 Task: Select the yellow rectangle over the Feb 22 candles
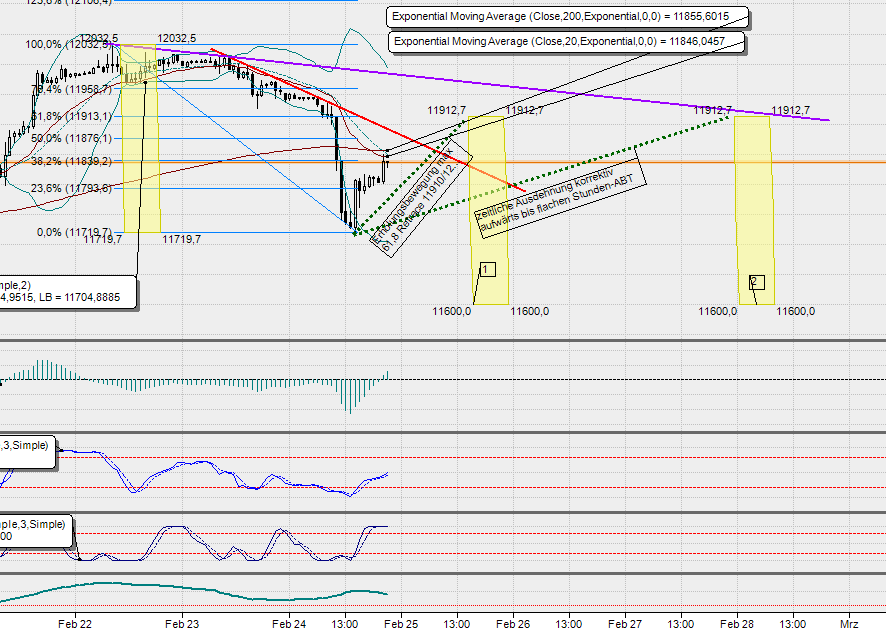pyautogui.click(x=140, y=138)
